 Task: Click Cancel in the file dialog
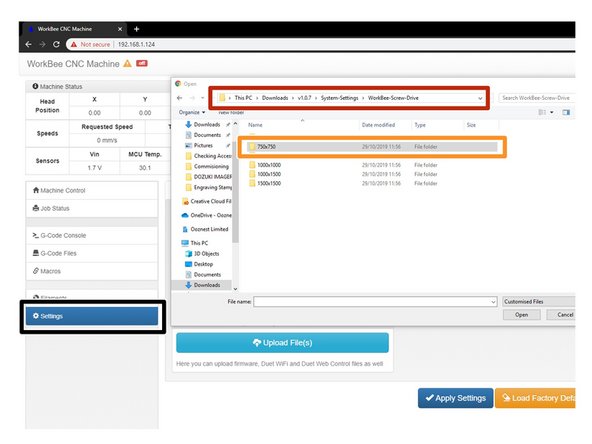click(561, 314)
